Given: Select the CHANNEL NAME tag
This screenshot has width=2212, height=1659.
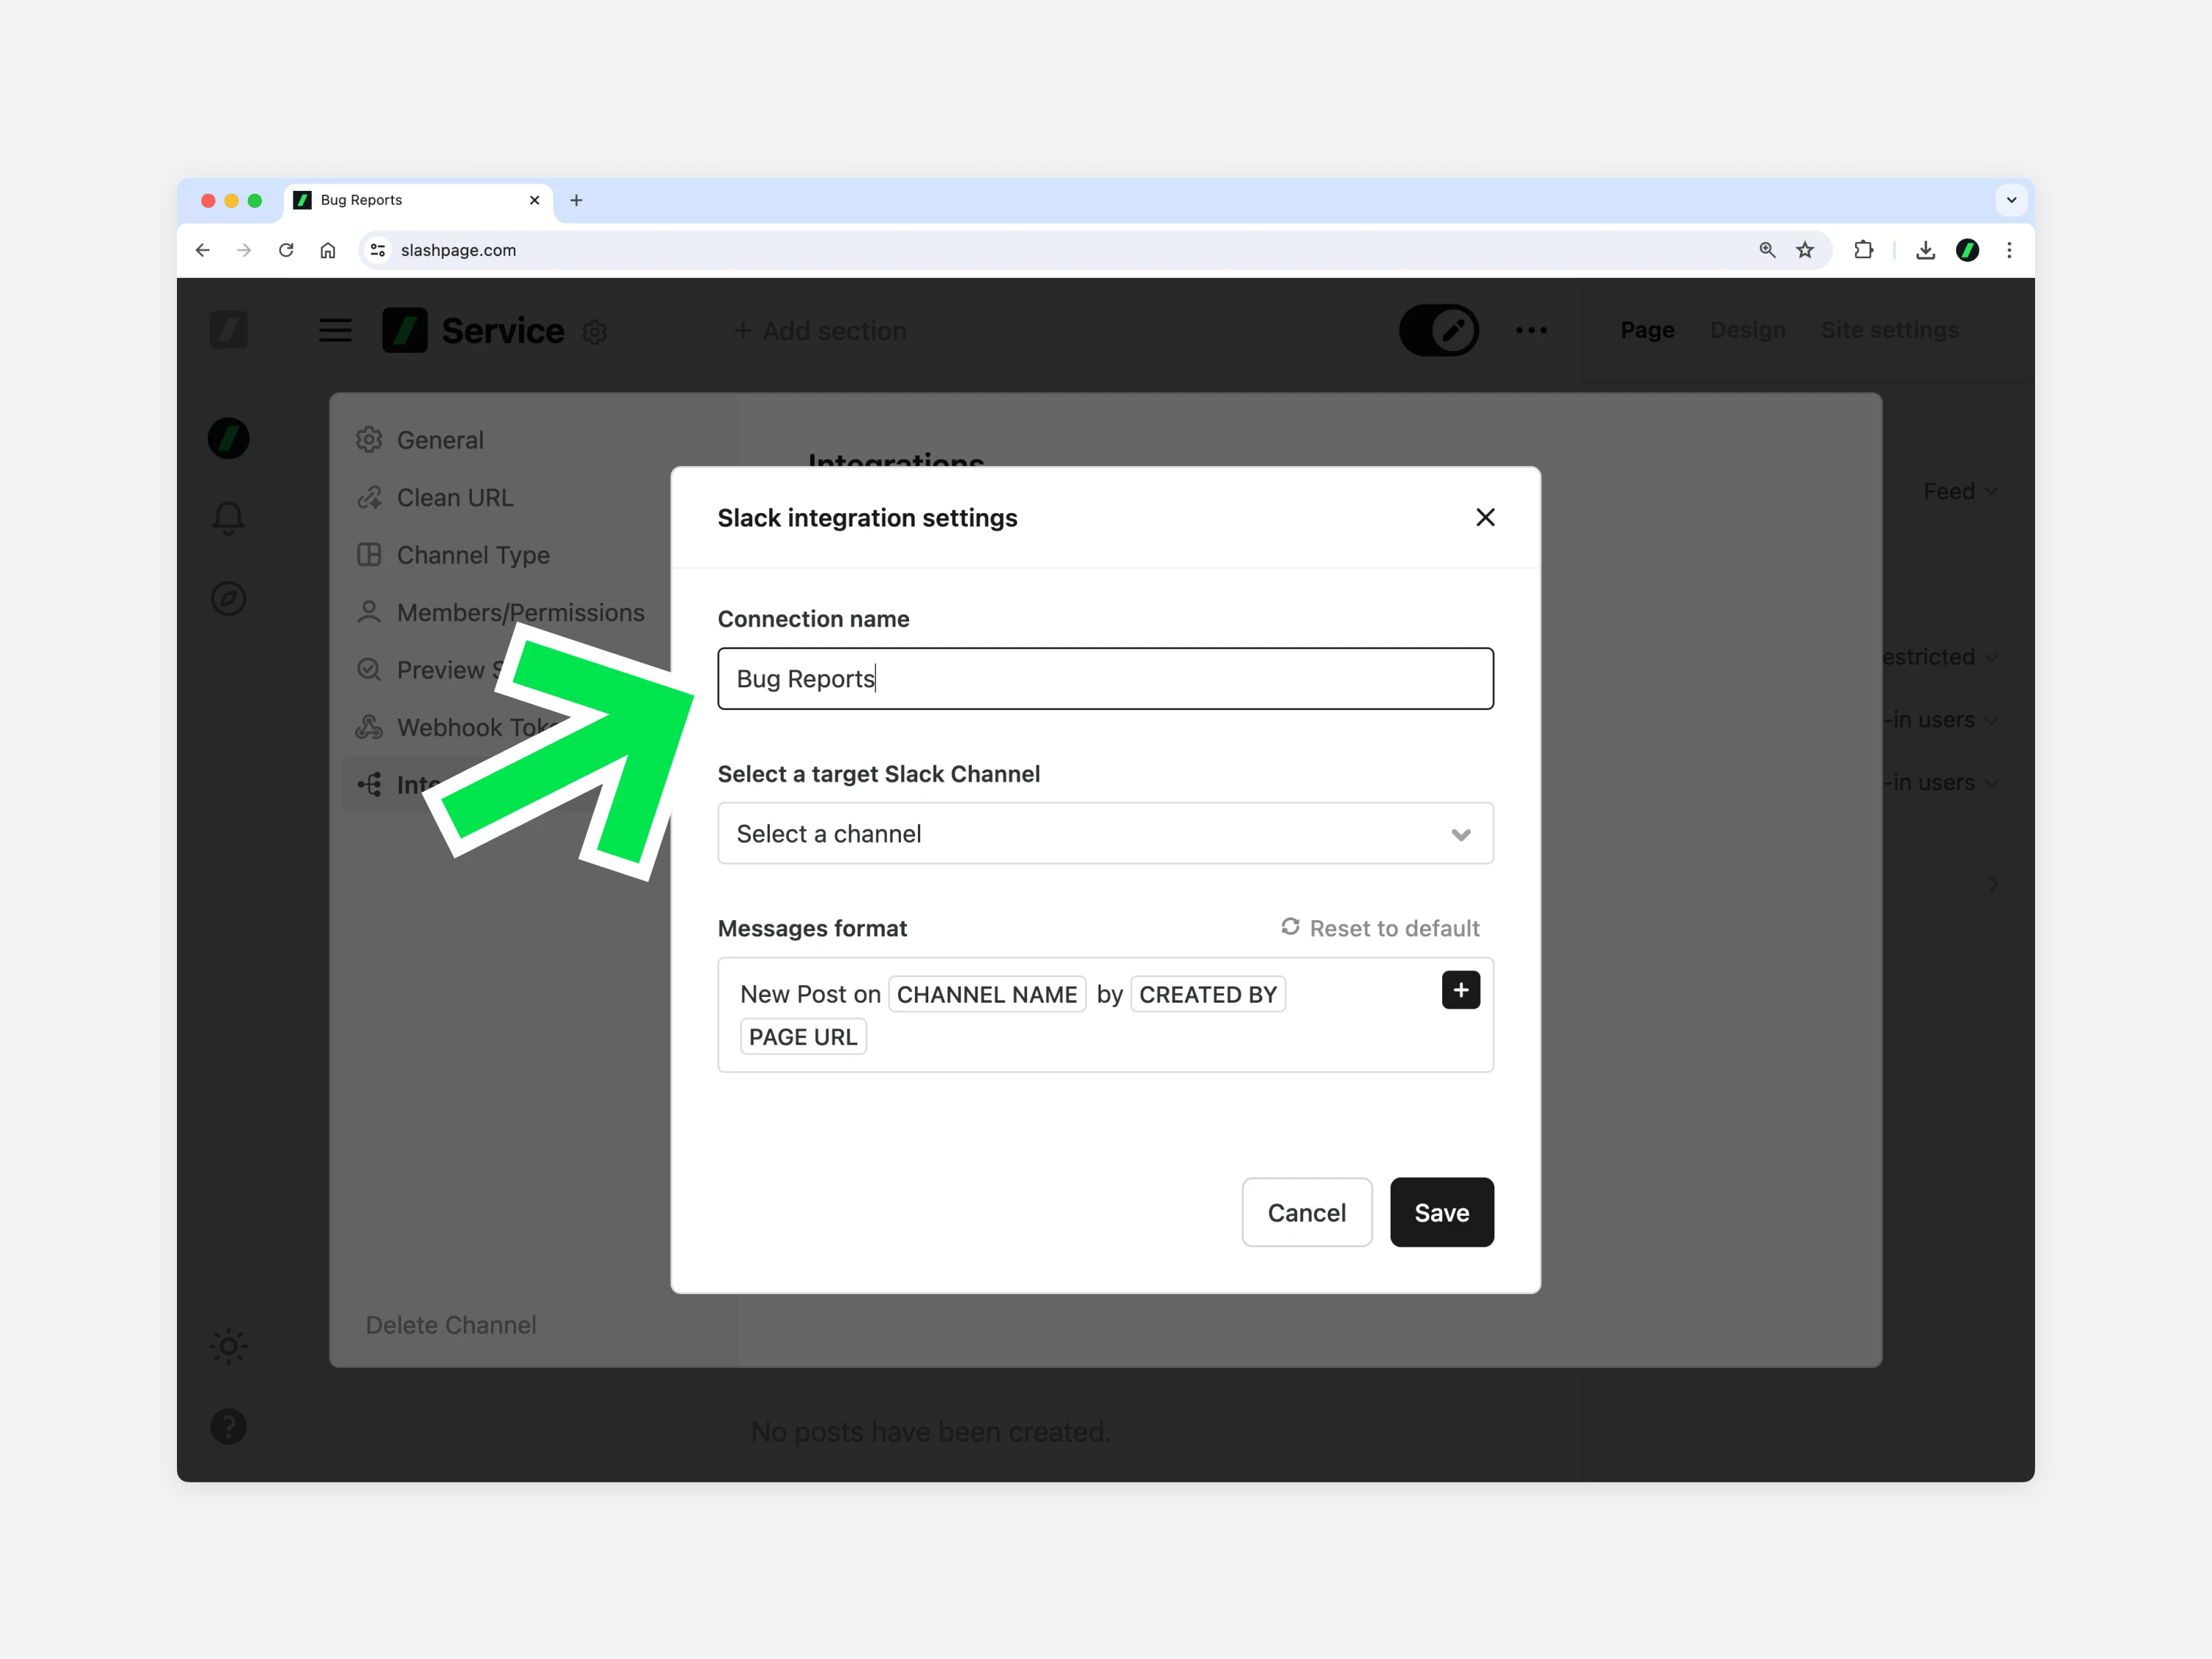Looking at the screenshot, I should (x=986, y=994).
